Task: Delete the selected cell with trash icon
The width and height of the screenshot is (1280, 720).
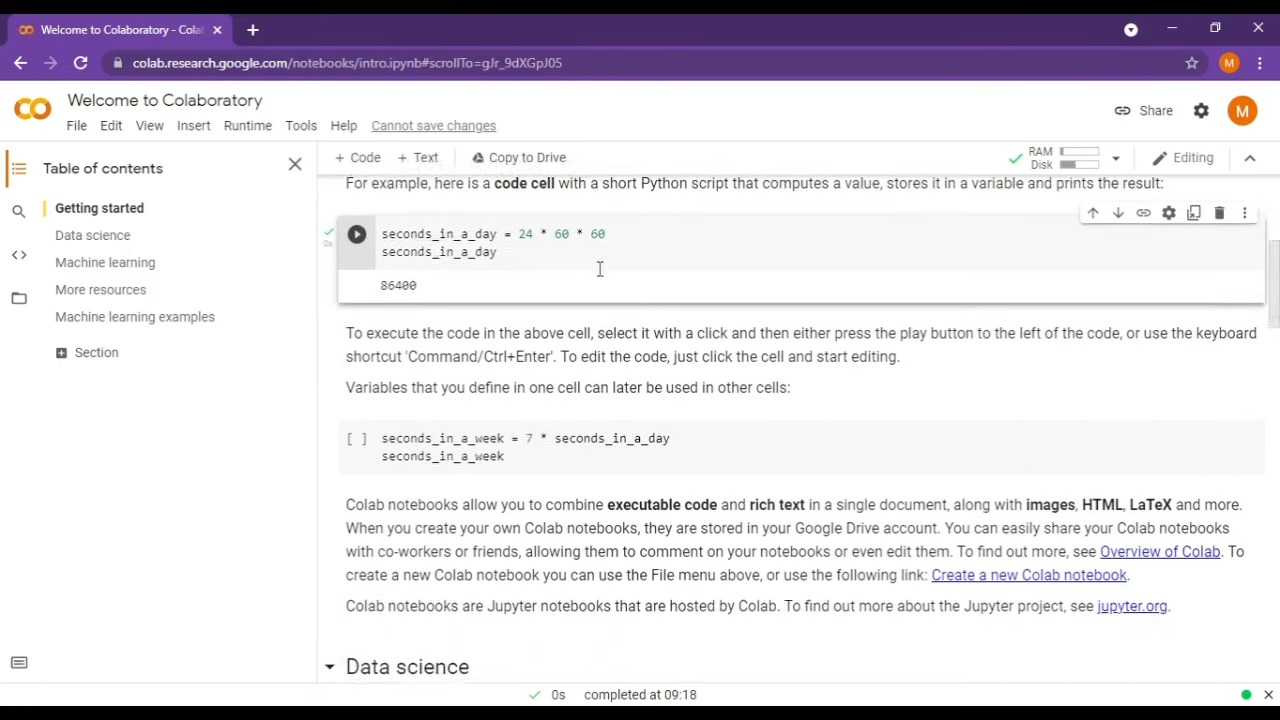Action: [x=1219, y=213]
